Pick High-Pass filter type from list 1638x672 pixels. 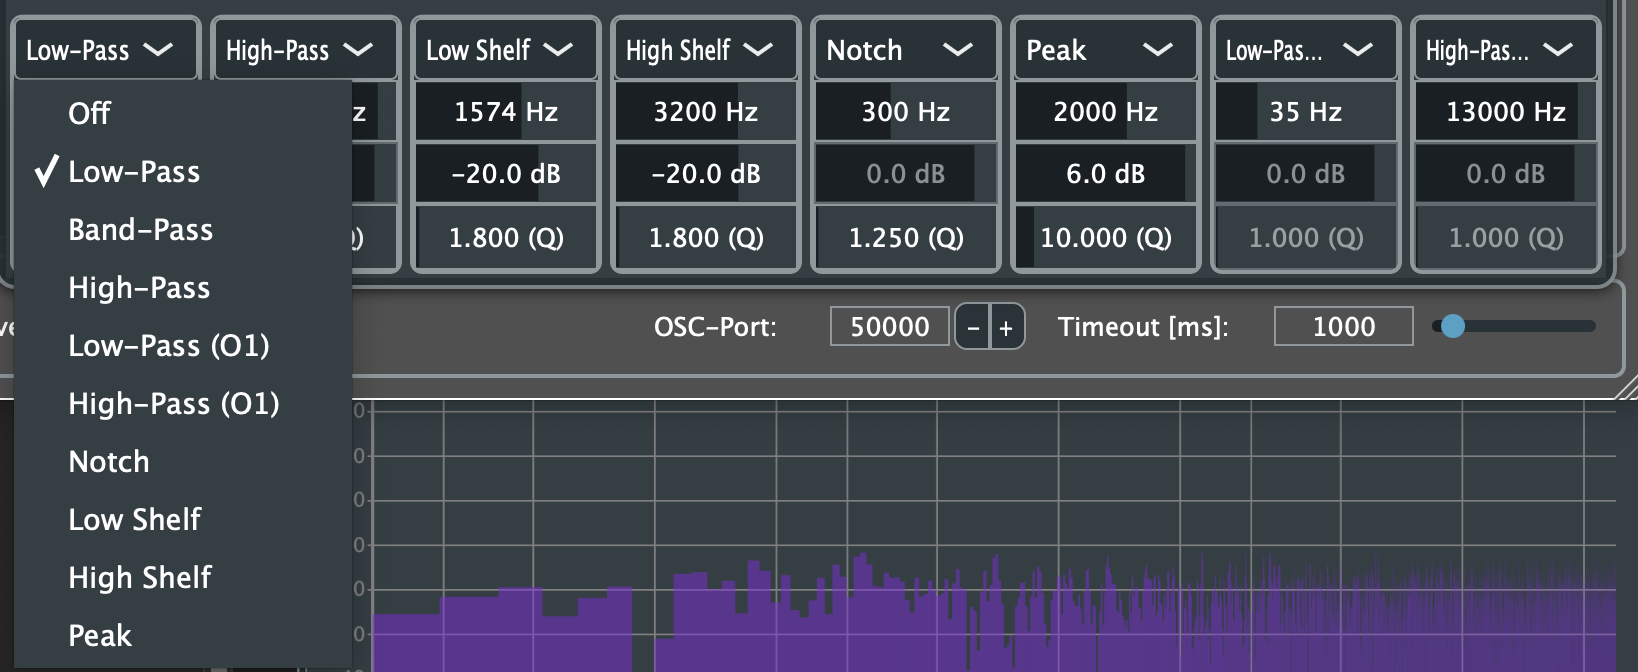point(139,288)
